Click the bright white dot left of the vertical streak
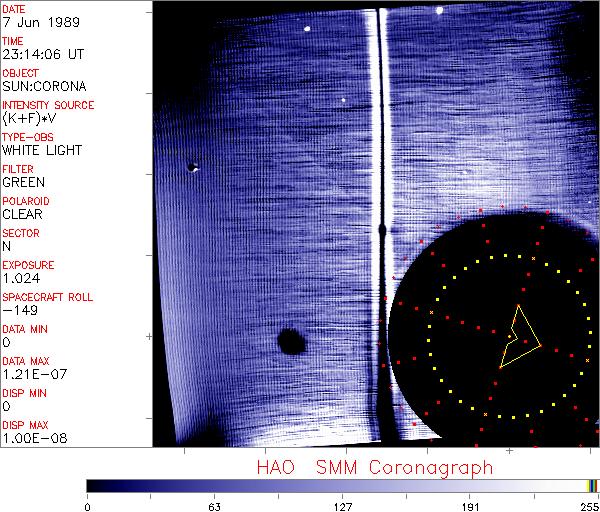This screenshot has height=512, width=600. pos(308,29)
